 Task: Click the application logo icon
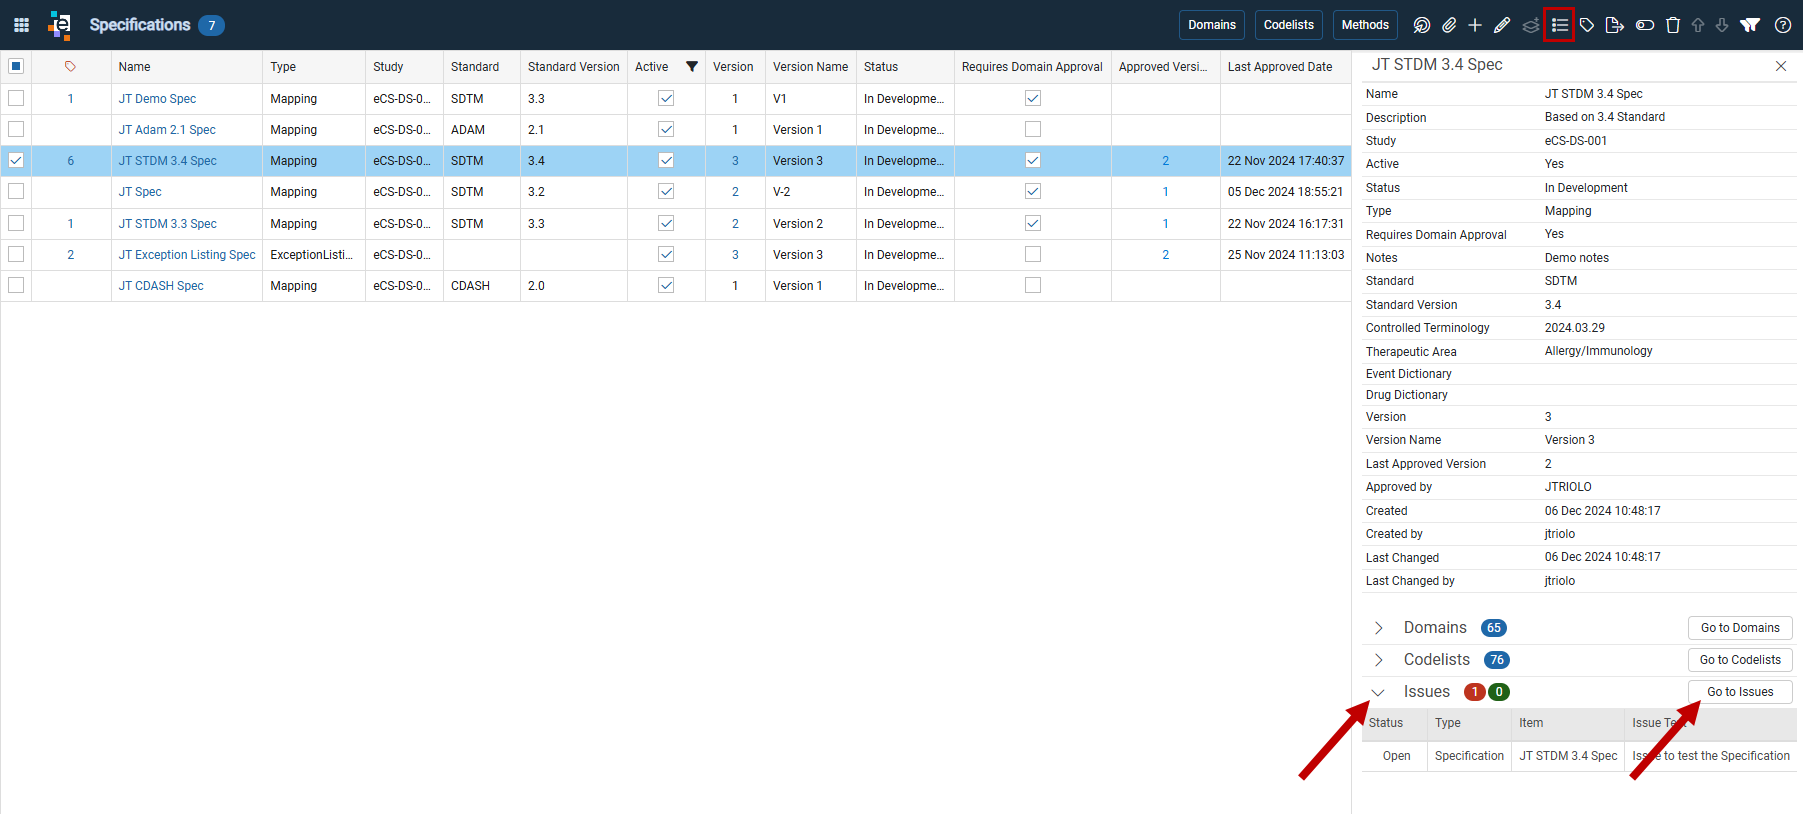coord(60,25)
